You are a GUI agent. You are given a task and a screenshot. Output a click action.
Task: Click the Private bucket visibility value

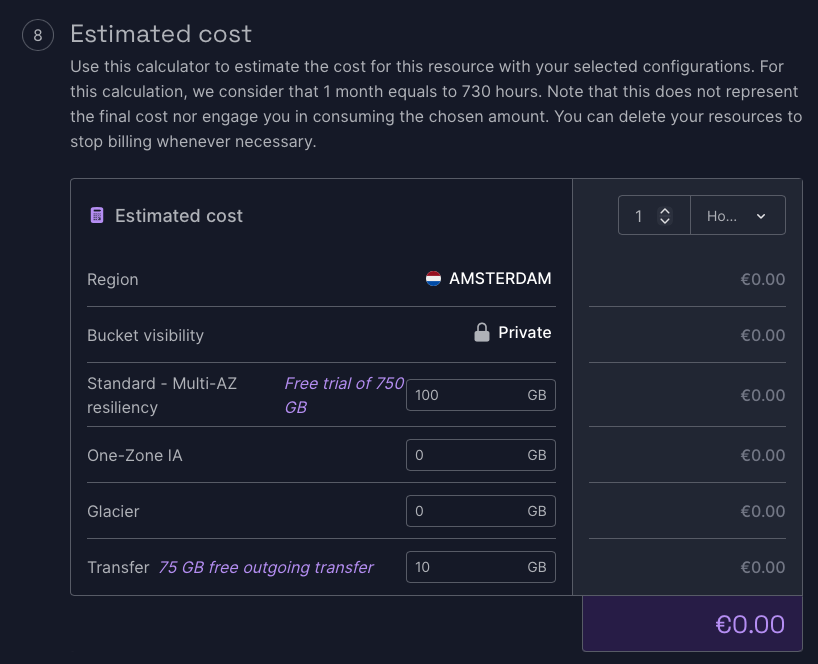pyautogui.click(x=524, y=333)
